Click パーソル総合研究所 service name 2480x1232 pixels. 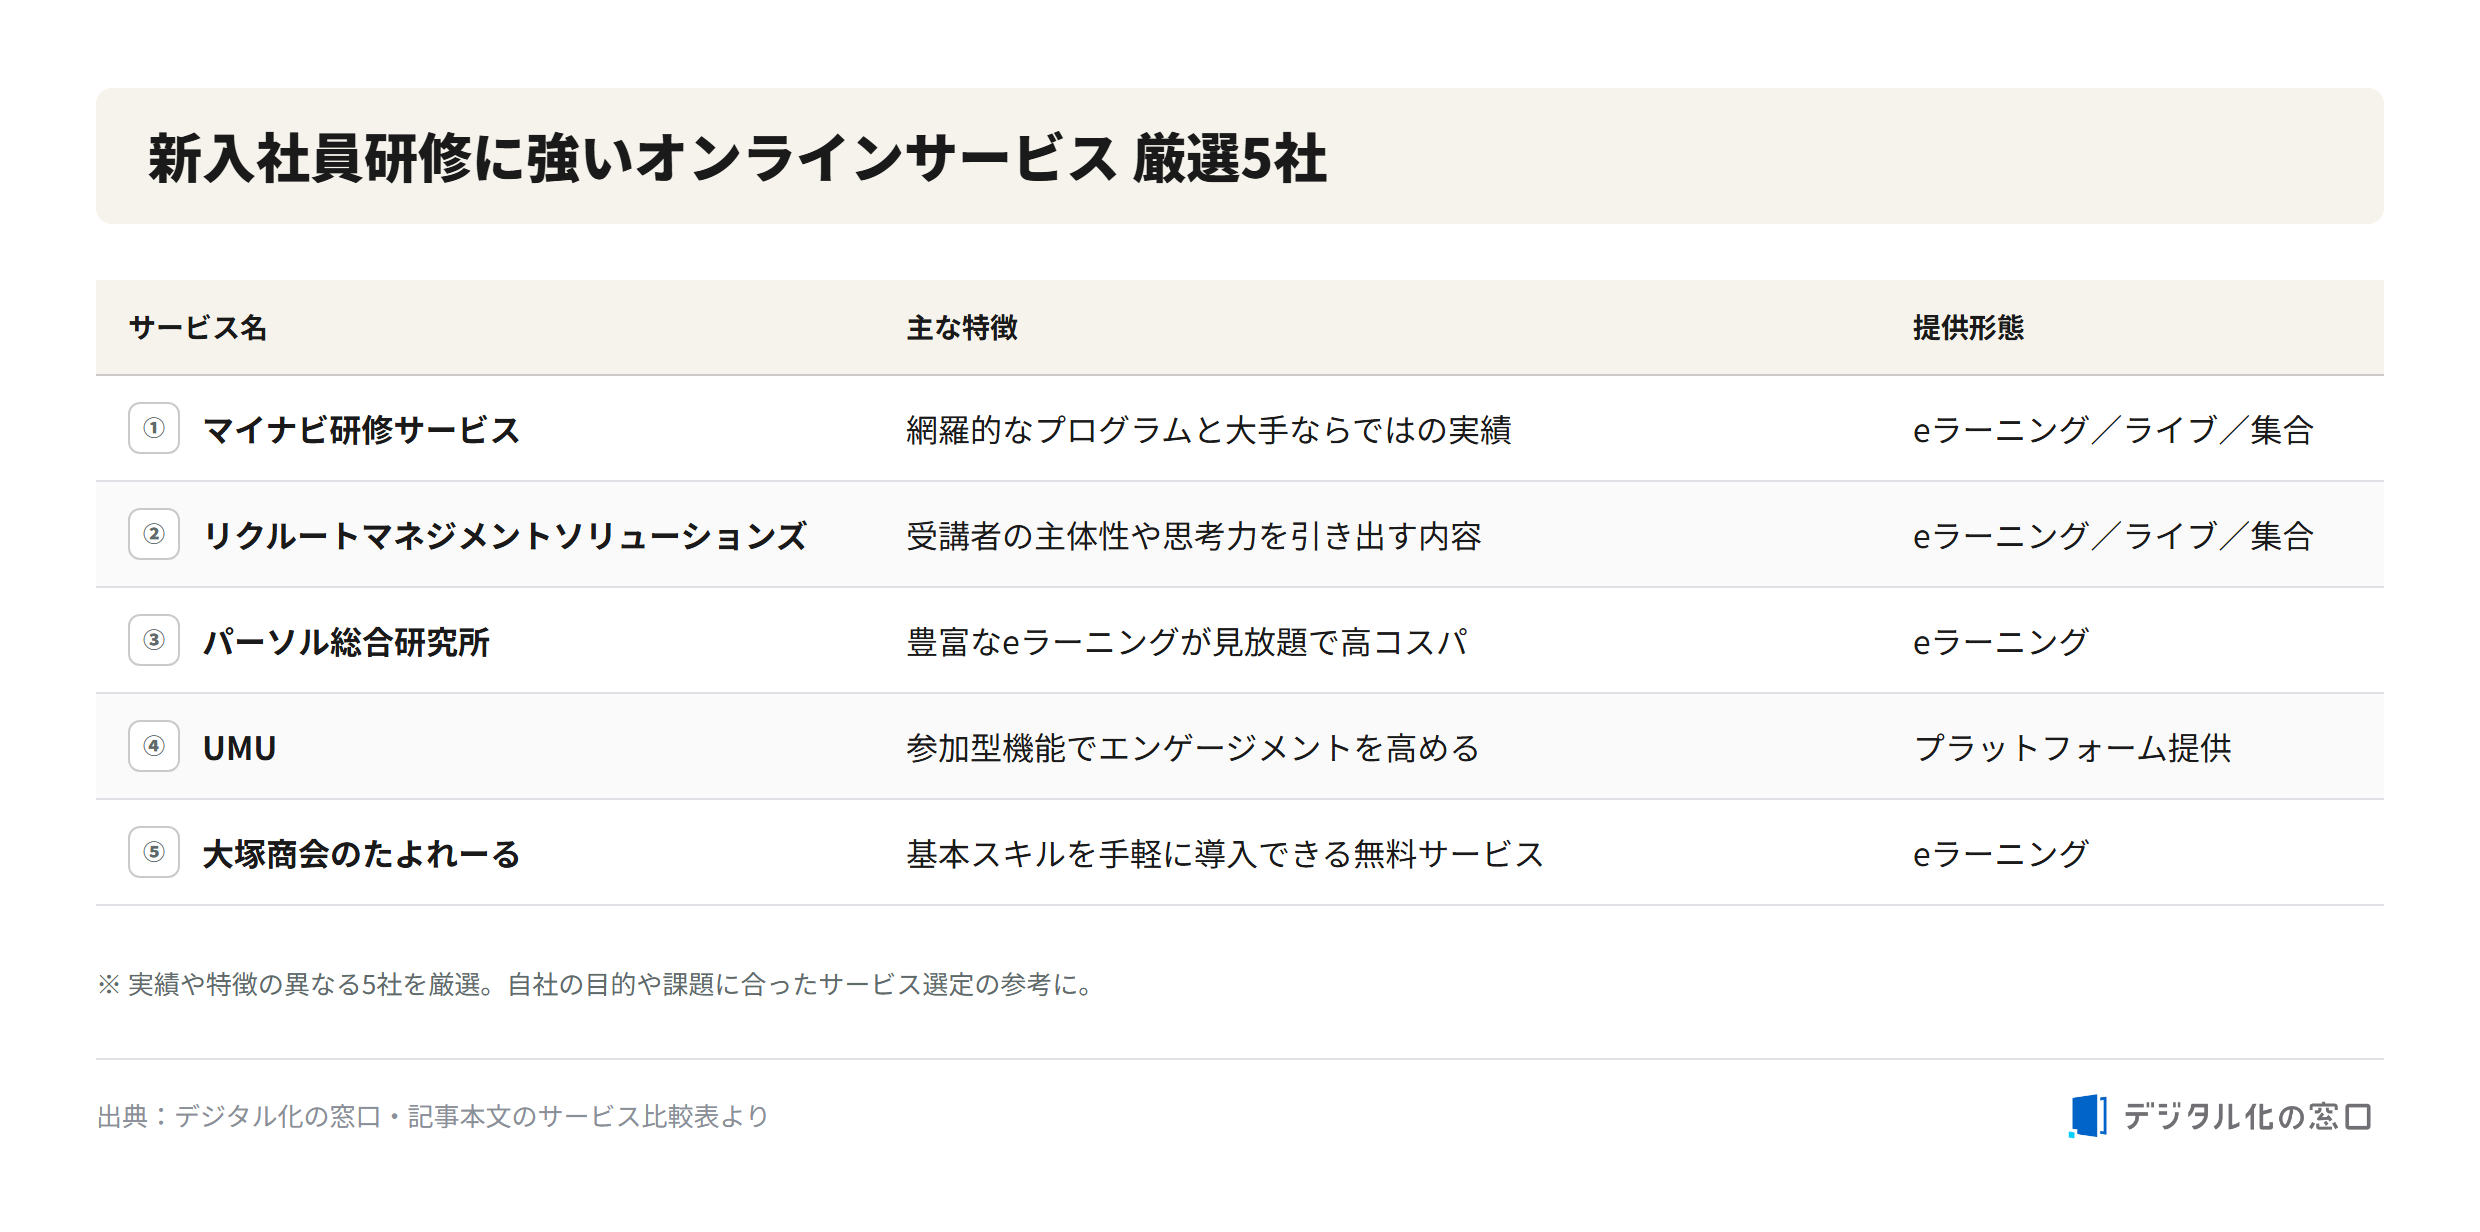346,642
